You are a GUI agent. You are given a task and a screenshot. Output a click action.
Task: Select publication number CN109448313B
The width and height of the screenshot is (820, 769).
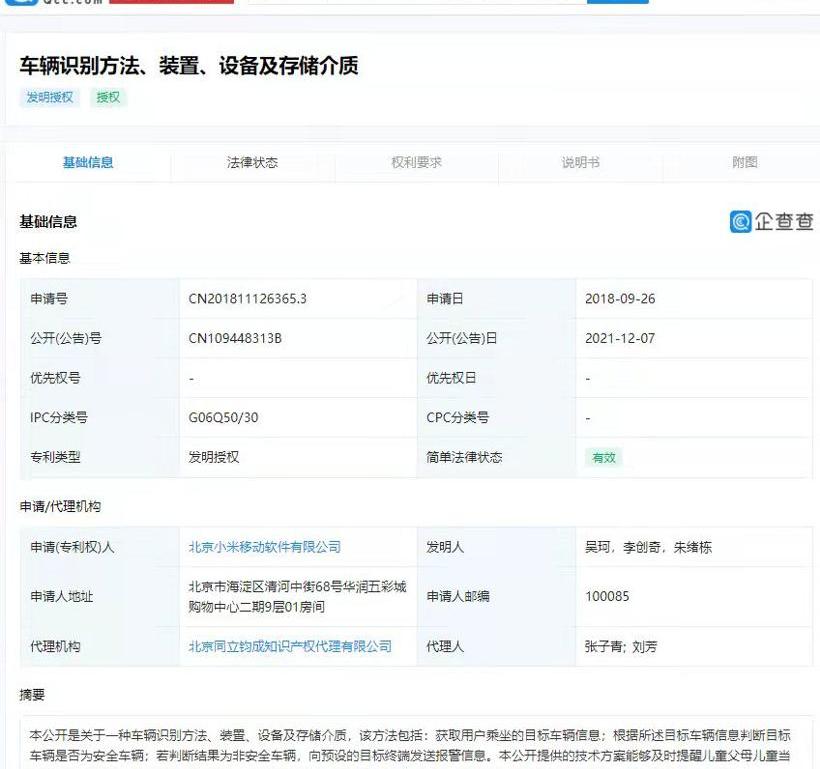tap(235, 338)
